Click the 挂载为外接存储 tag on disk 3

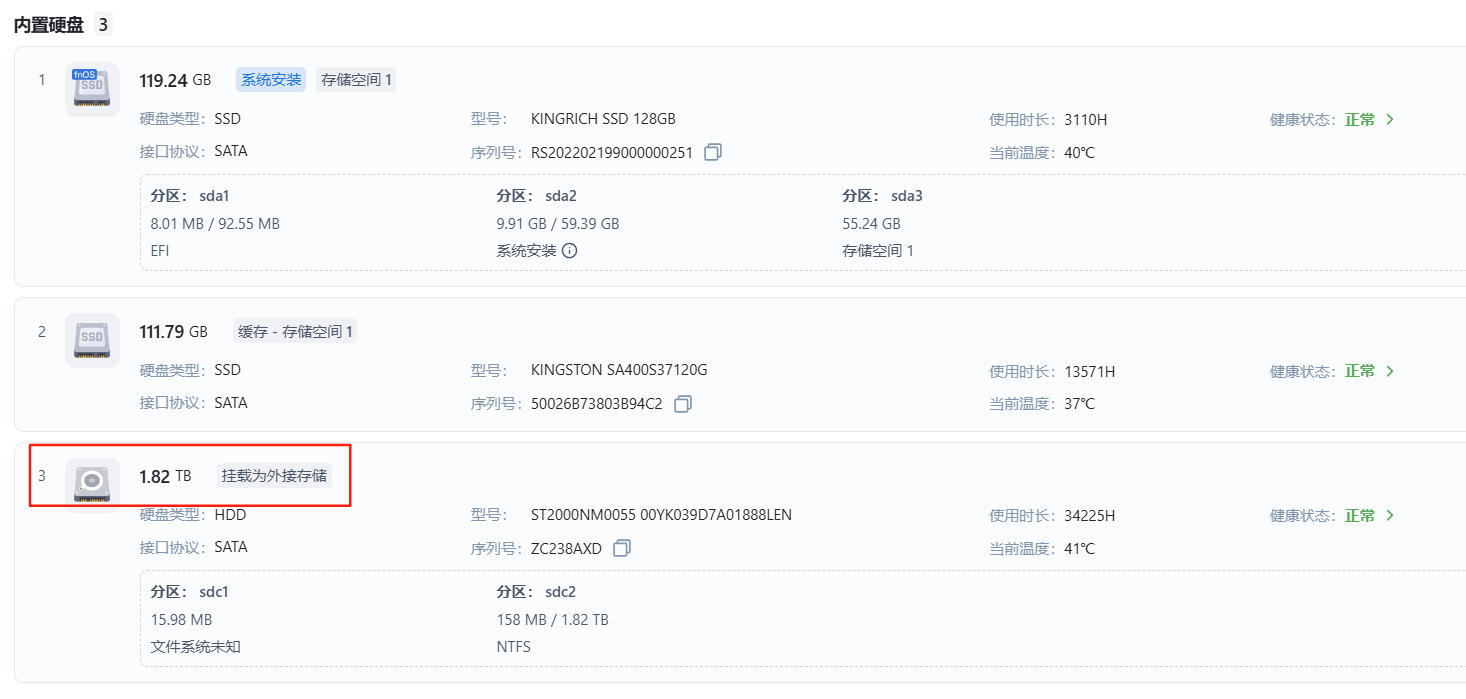(274, 476)
